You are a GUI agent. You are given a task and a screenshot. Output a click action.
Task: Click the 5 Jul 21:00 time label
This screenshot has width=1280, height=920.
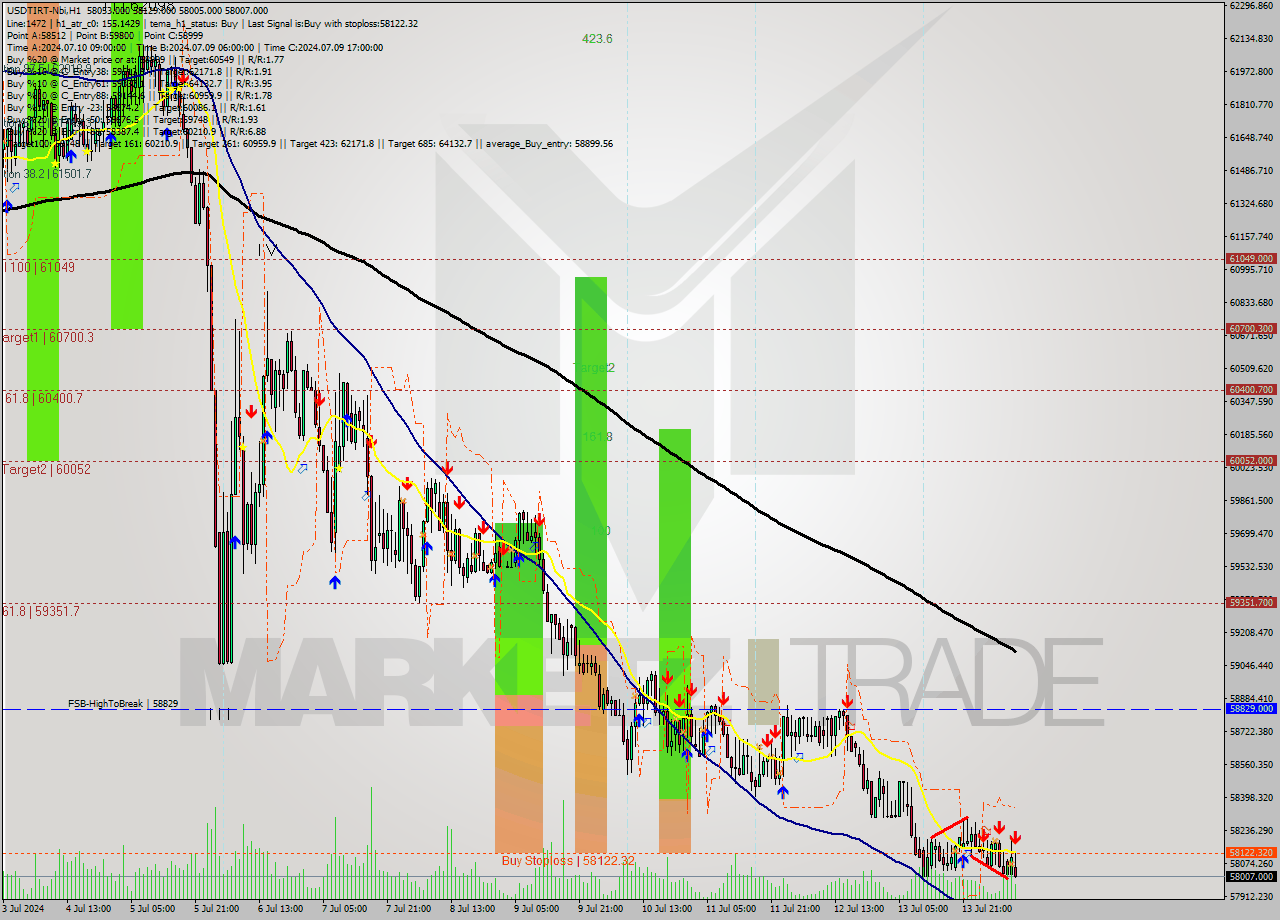(217, 909)
